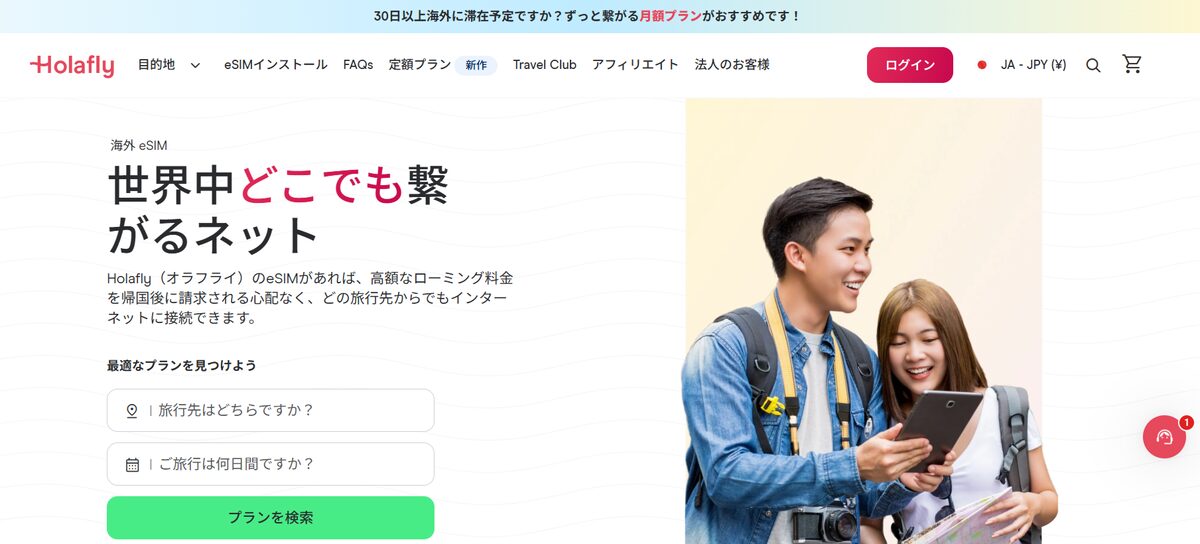Screen dimensions: 1200x544
Task: Click the location pin icon in destination field
Action: coord(132,411)
